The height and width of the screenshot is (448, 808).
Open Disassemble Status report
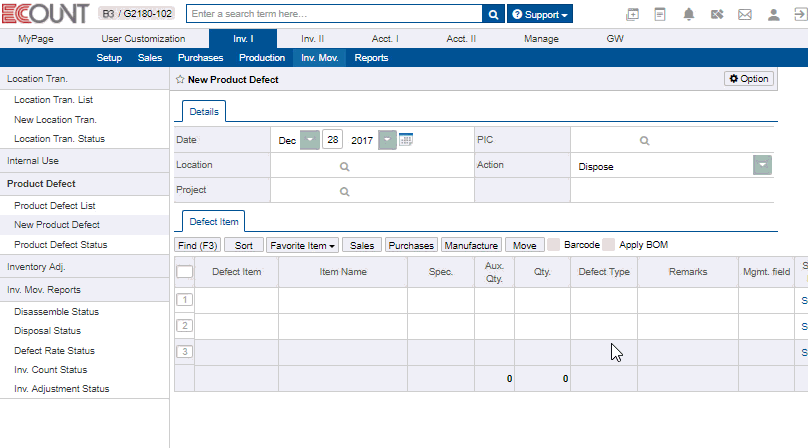click(x=56, y=312)
